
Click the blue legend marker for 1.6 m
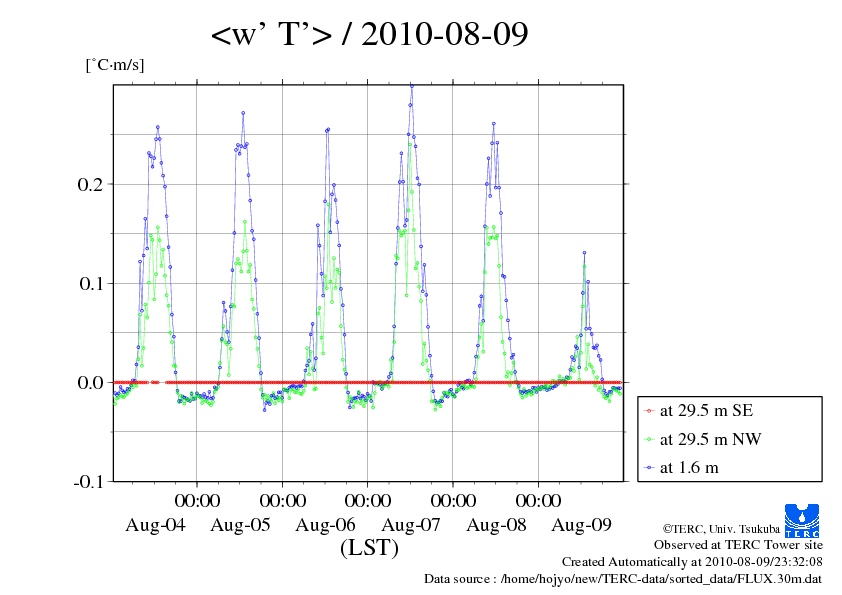[649, 468]
